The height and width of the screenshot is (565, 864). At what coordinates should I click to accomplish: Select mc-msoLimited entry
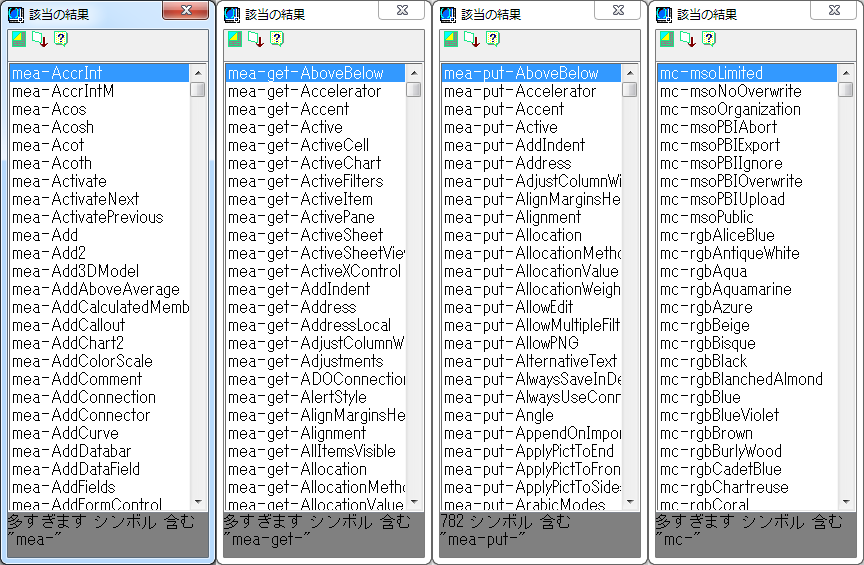pos(747,73)
